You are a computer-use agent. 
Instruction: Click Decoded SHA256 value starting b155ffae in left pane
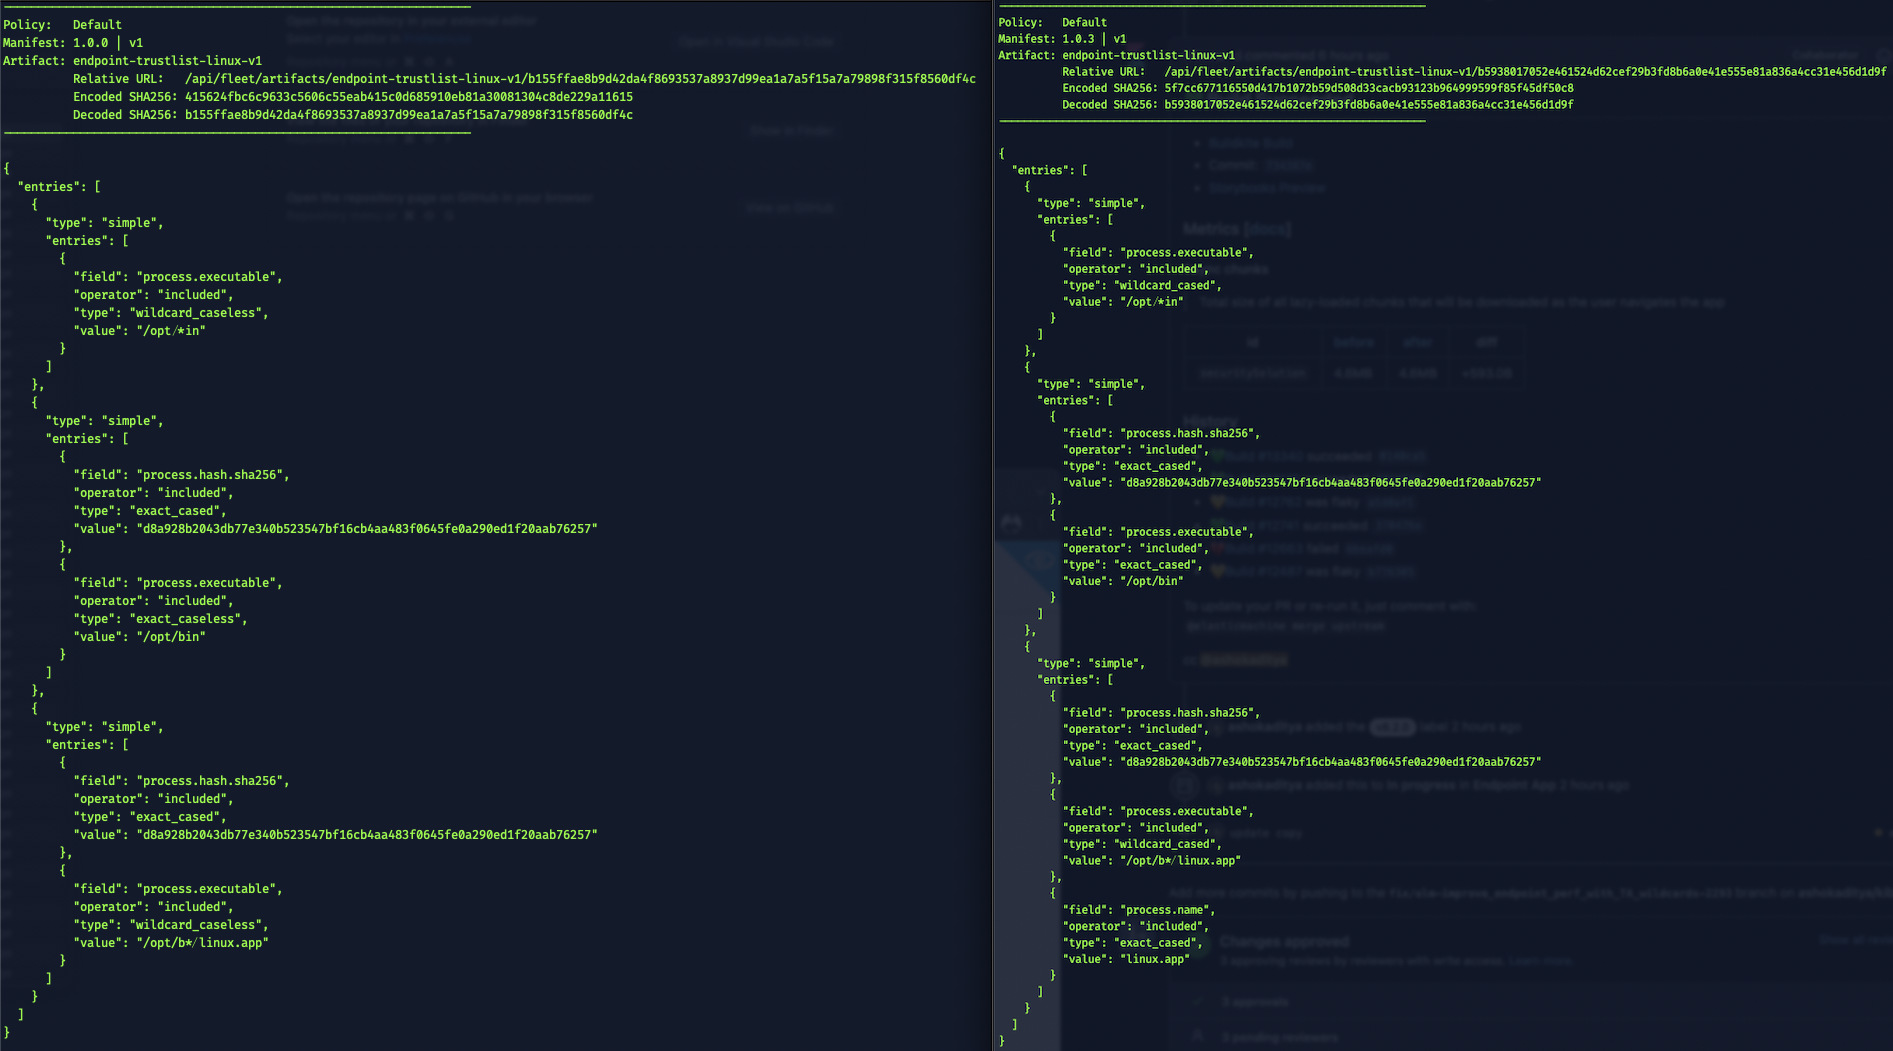tap(409, 115)
